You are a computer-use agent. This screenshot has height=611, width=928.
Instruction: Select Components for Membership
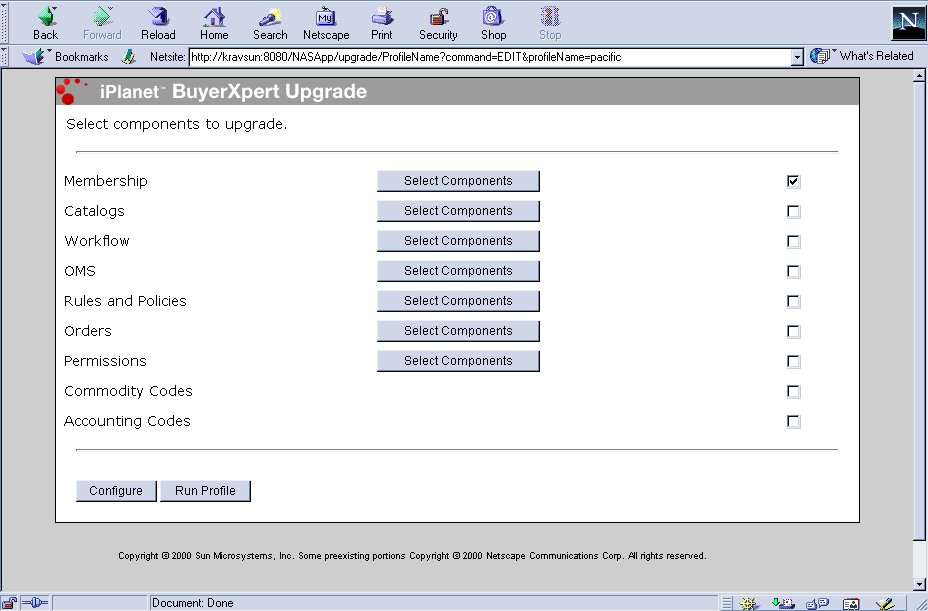click(458, 181)
